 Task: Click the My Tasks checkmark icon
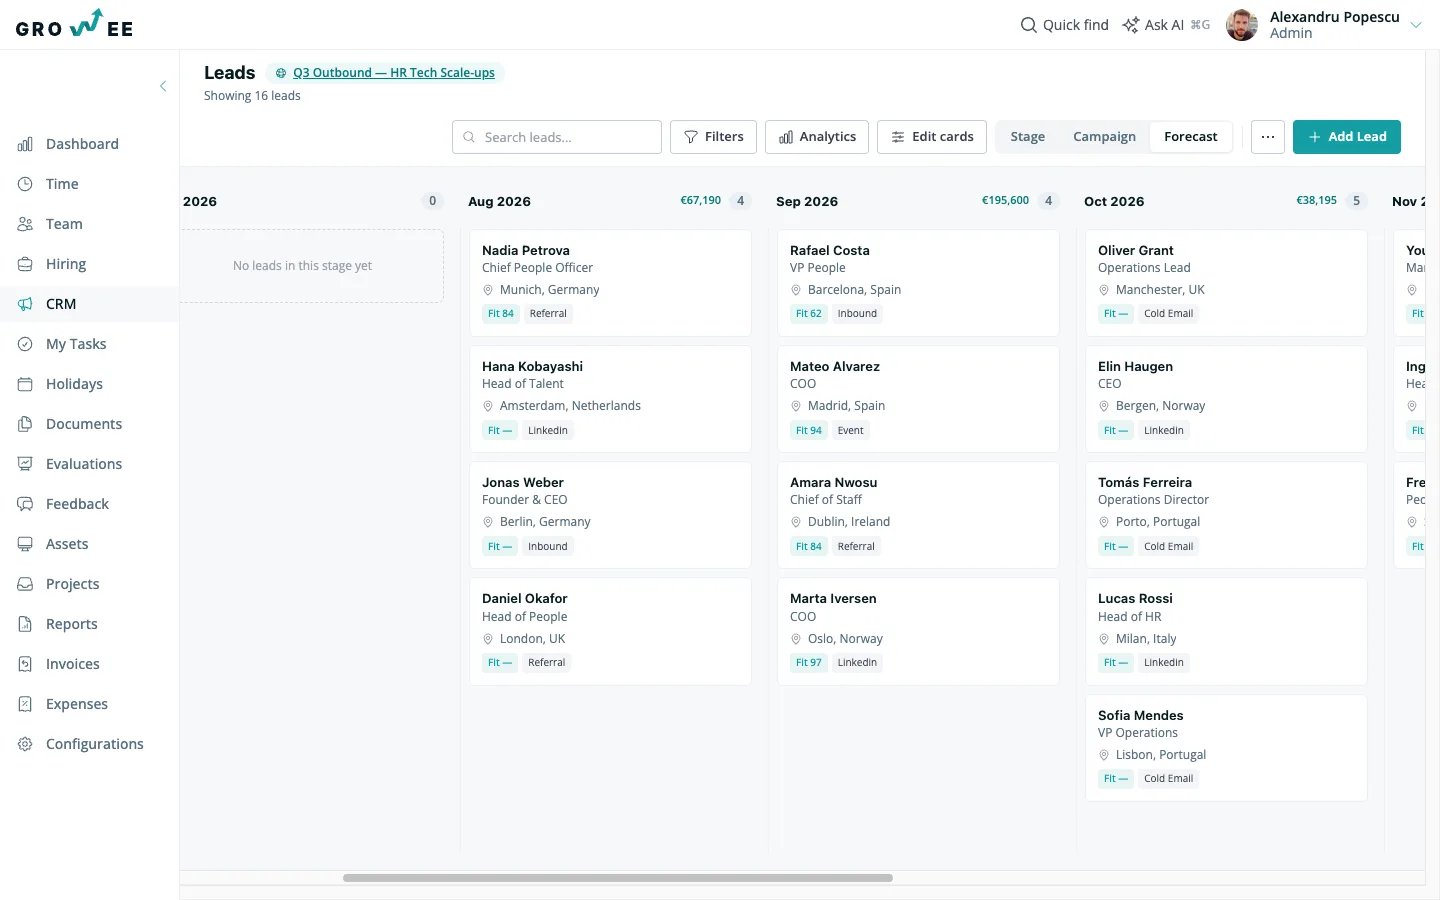pyautogui.click(x=25, y=344)
